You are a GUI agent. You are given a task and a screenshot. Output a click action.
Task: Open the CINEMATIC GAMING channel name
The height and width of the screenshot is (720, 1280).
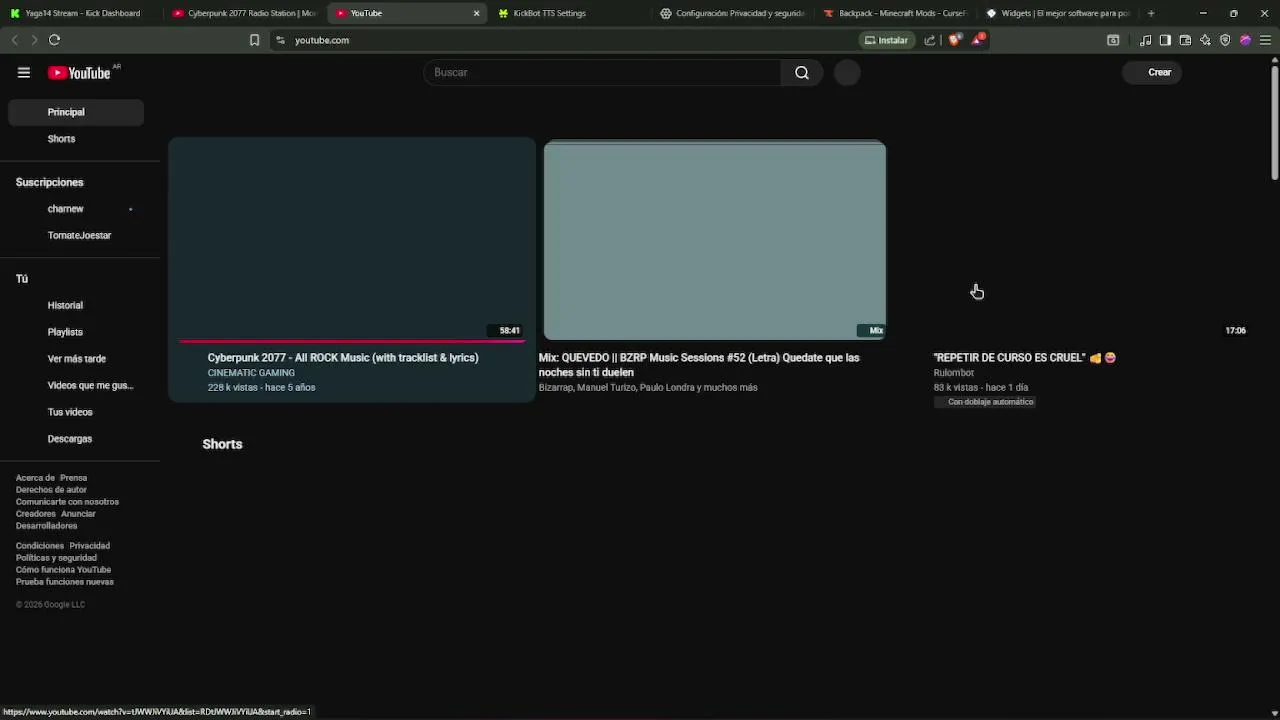click(251, 373)
